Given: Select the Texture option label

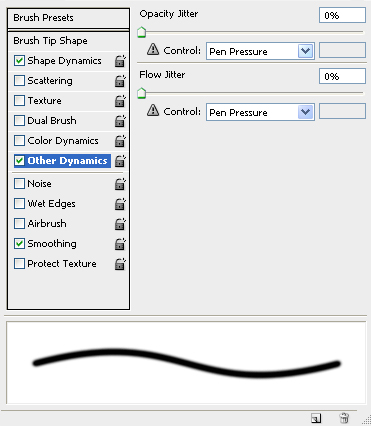Looking at the screenshot, I should pyautogui.click(x=44, y=101).
